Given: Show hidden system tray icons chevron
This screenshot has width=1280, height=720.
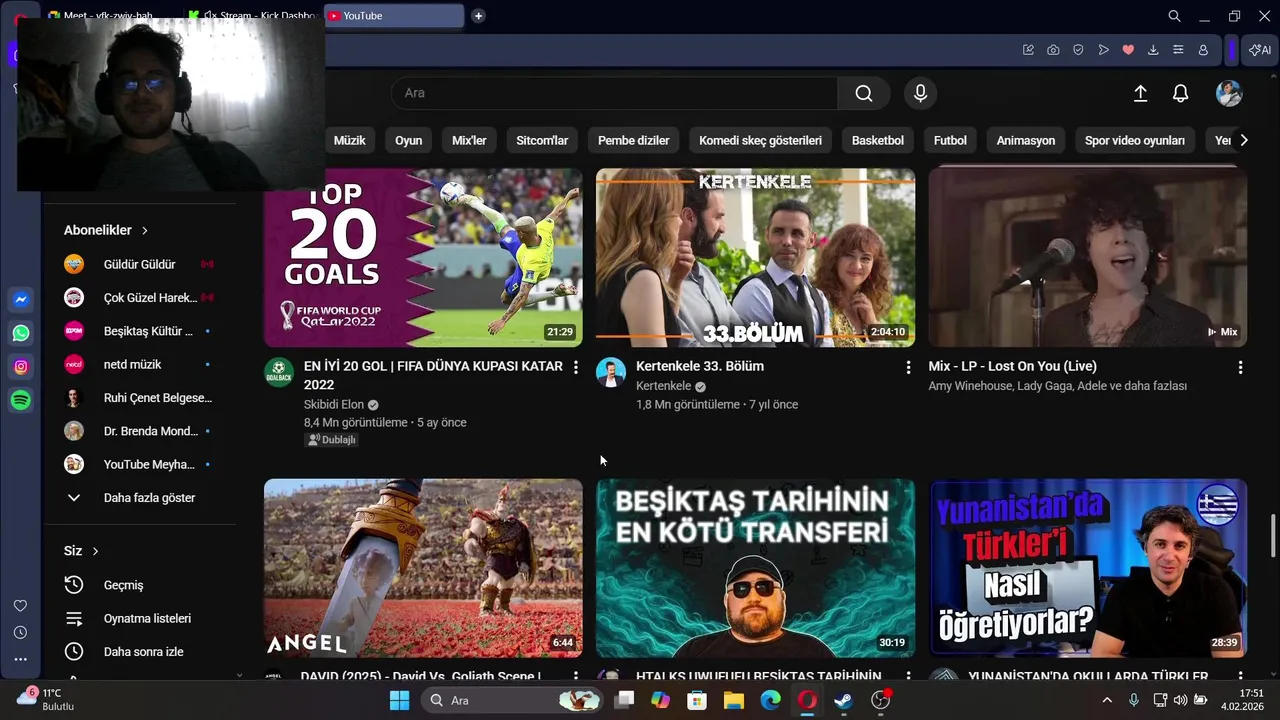Looking at the screenshot, I should (1107, 700).
